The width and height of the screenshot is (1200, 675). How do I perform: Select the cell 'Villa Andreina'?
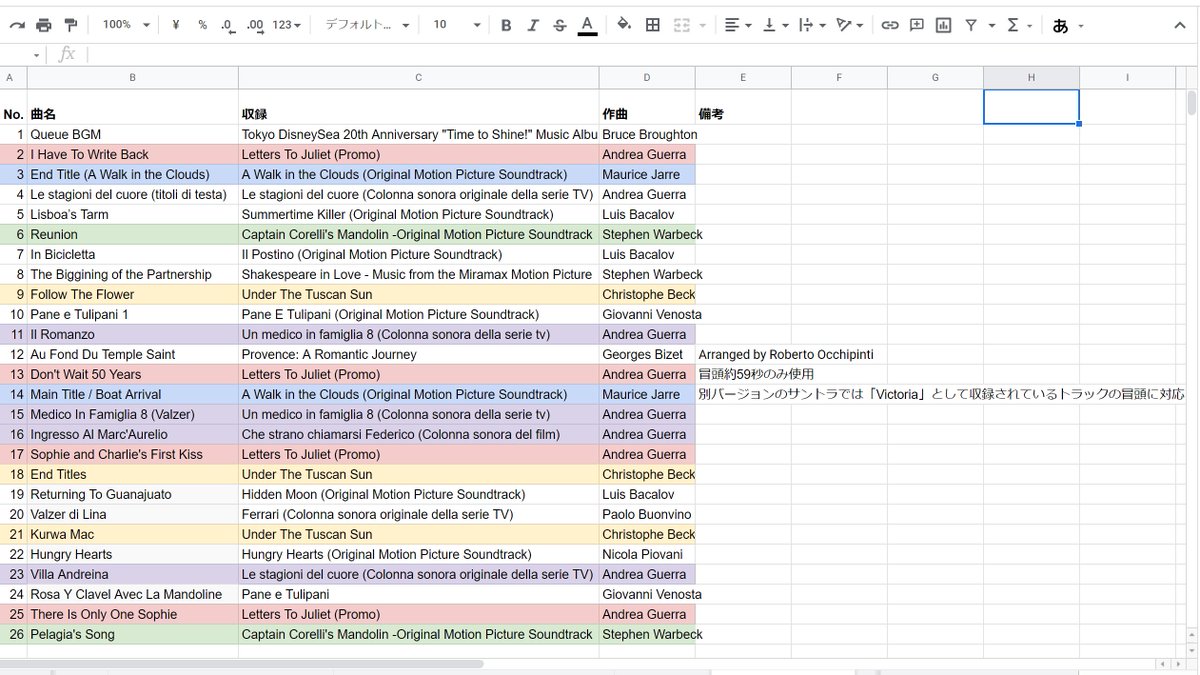pos(133,574)
